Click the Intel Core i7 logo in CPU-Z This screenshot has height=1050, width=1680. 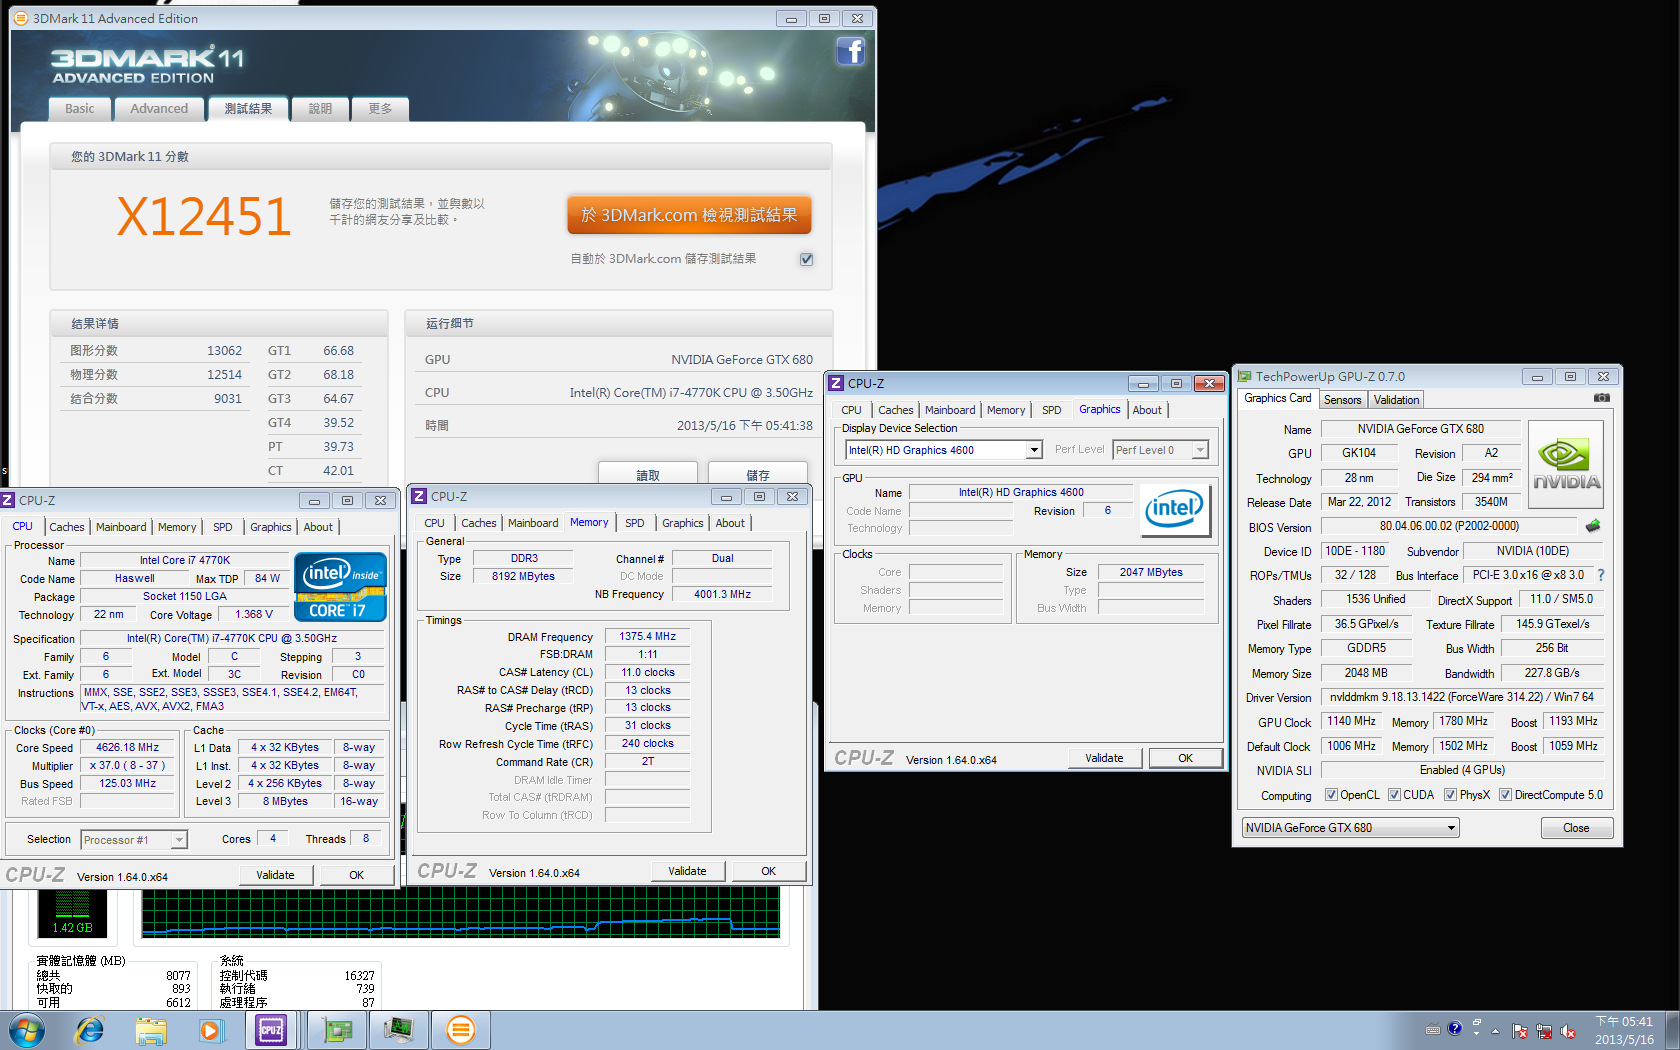(340, 587)
